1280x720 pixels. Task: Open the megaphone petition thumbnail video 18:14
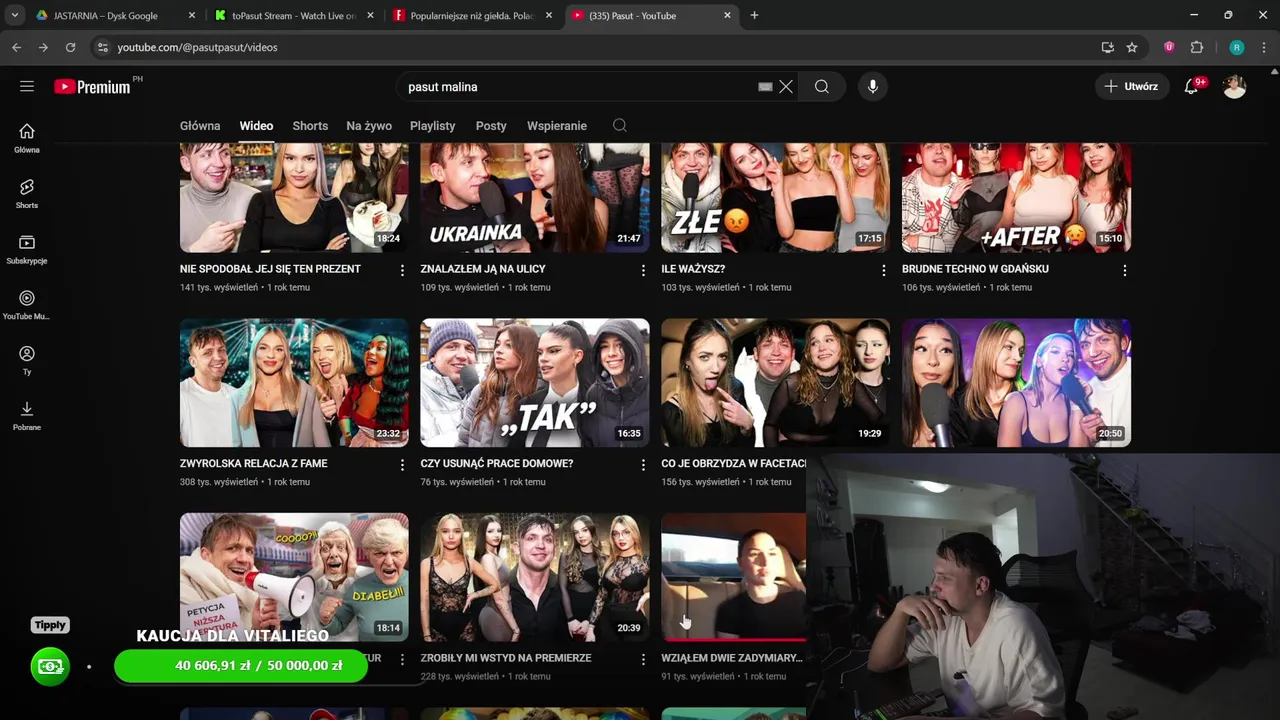coord(294,577)
